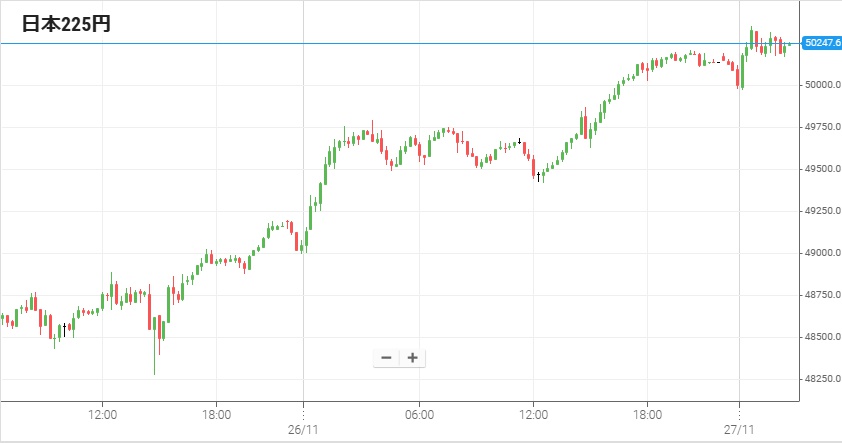Select the 49000.0 price axis label
The image size is (842, 443).
pyautogui.click(x=821, y=253)
